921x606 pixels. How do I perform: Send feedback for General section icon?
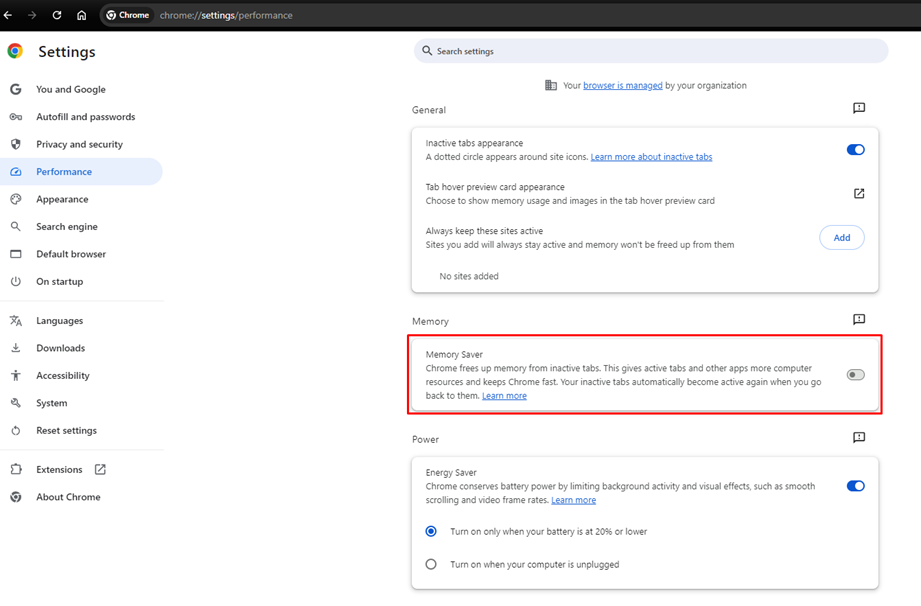pos(859,108)
